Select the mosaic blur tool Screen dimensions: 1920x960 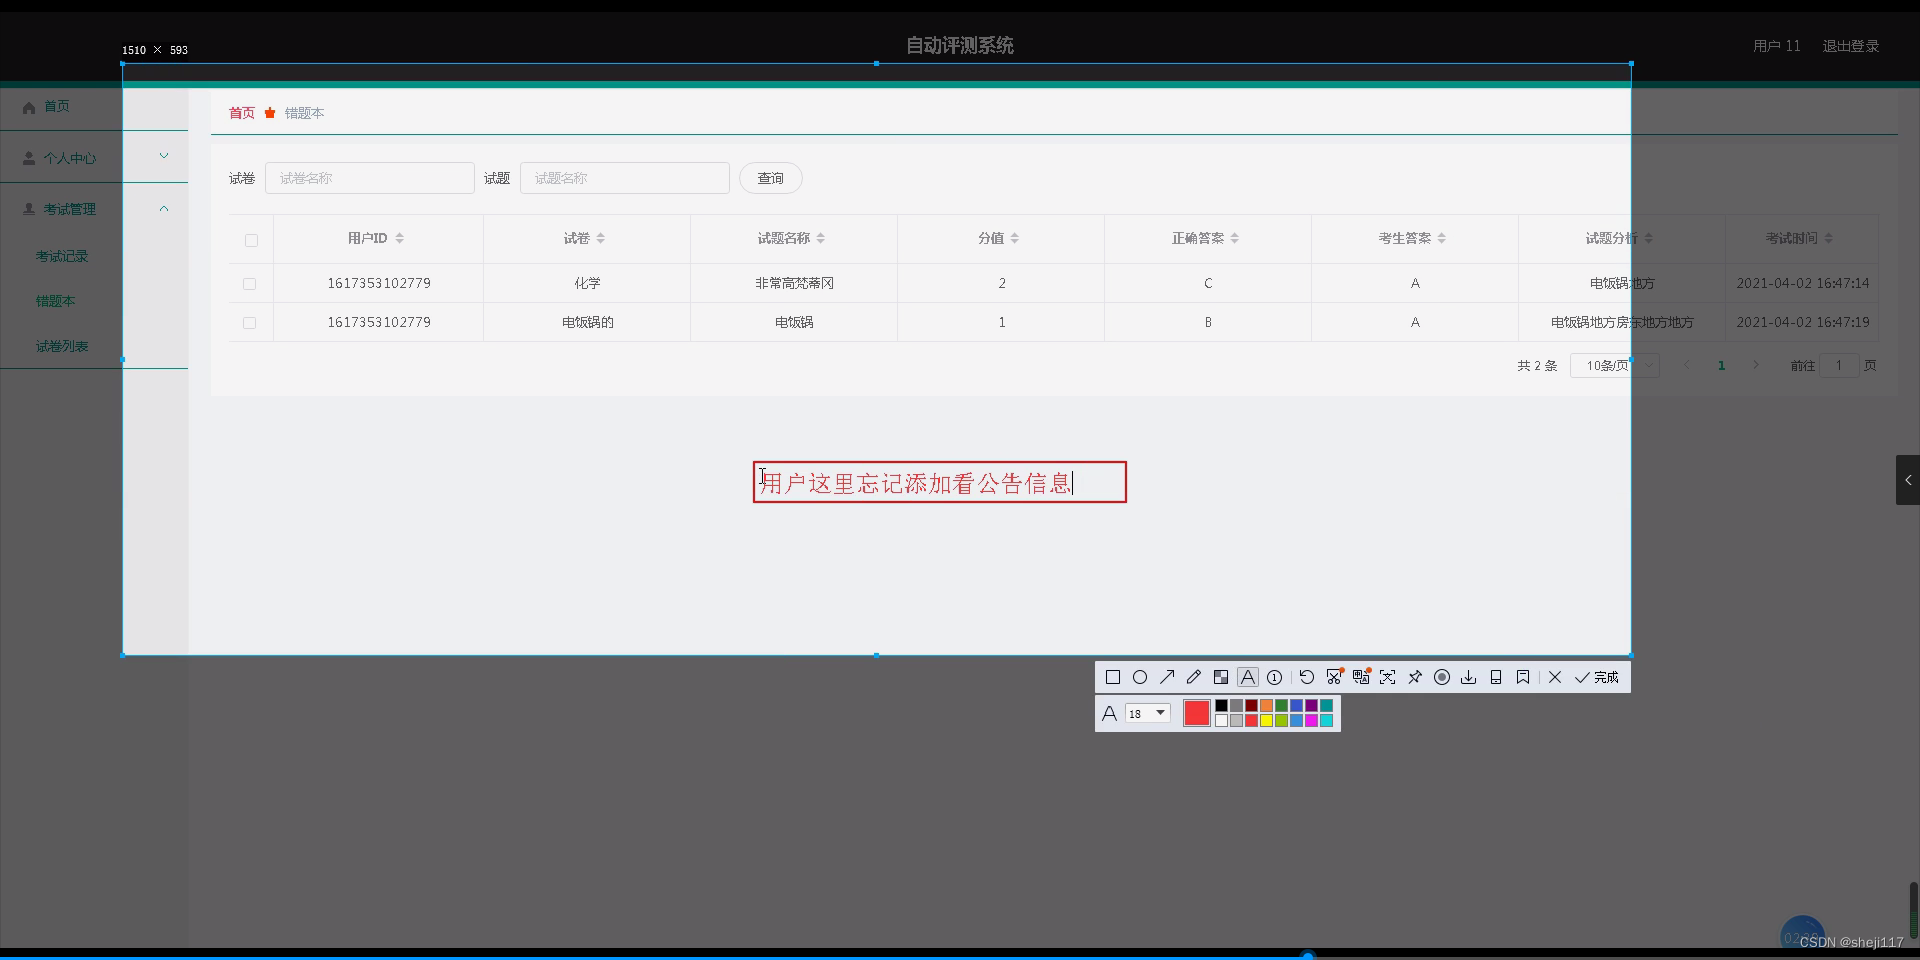tap(1221, 677)
